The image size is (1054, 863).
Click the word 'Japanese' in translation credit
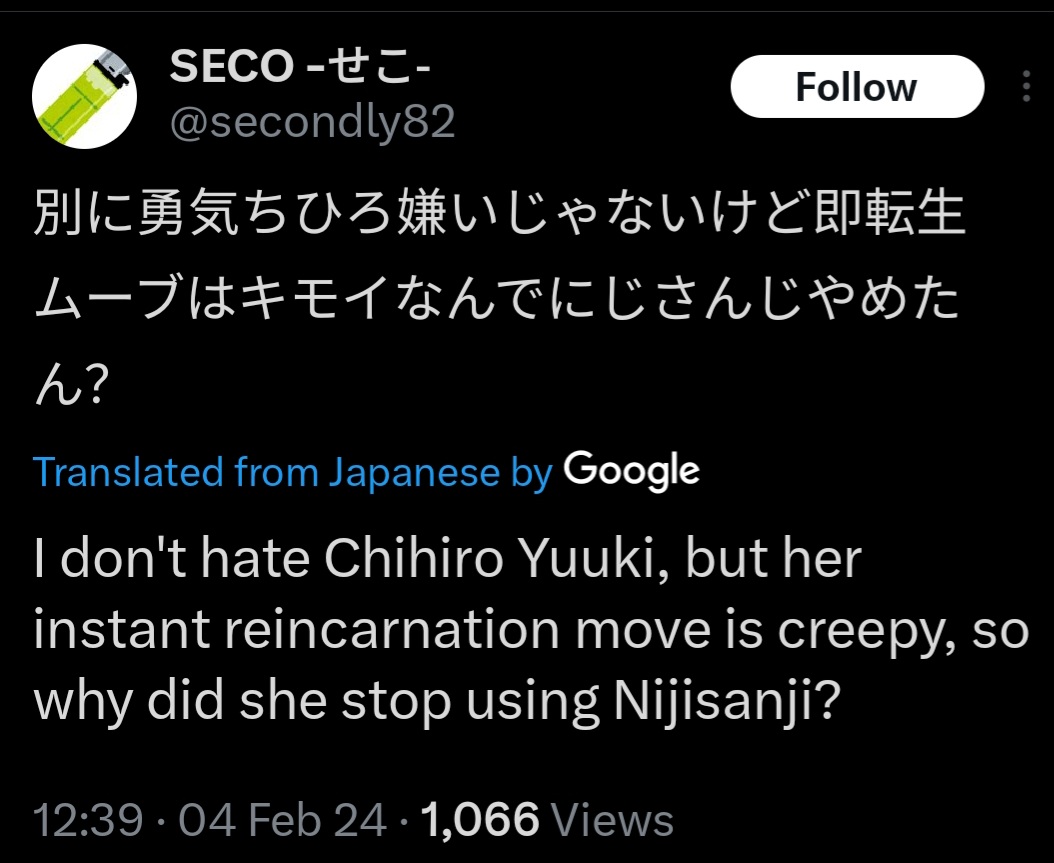(x=417, y=471)
